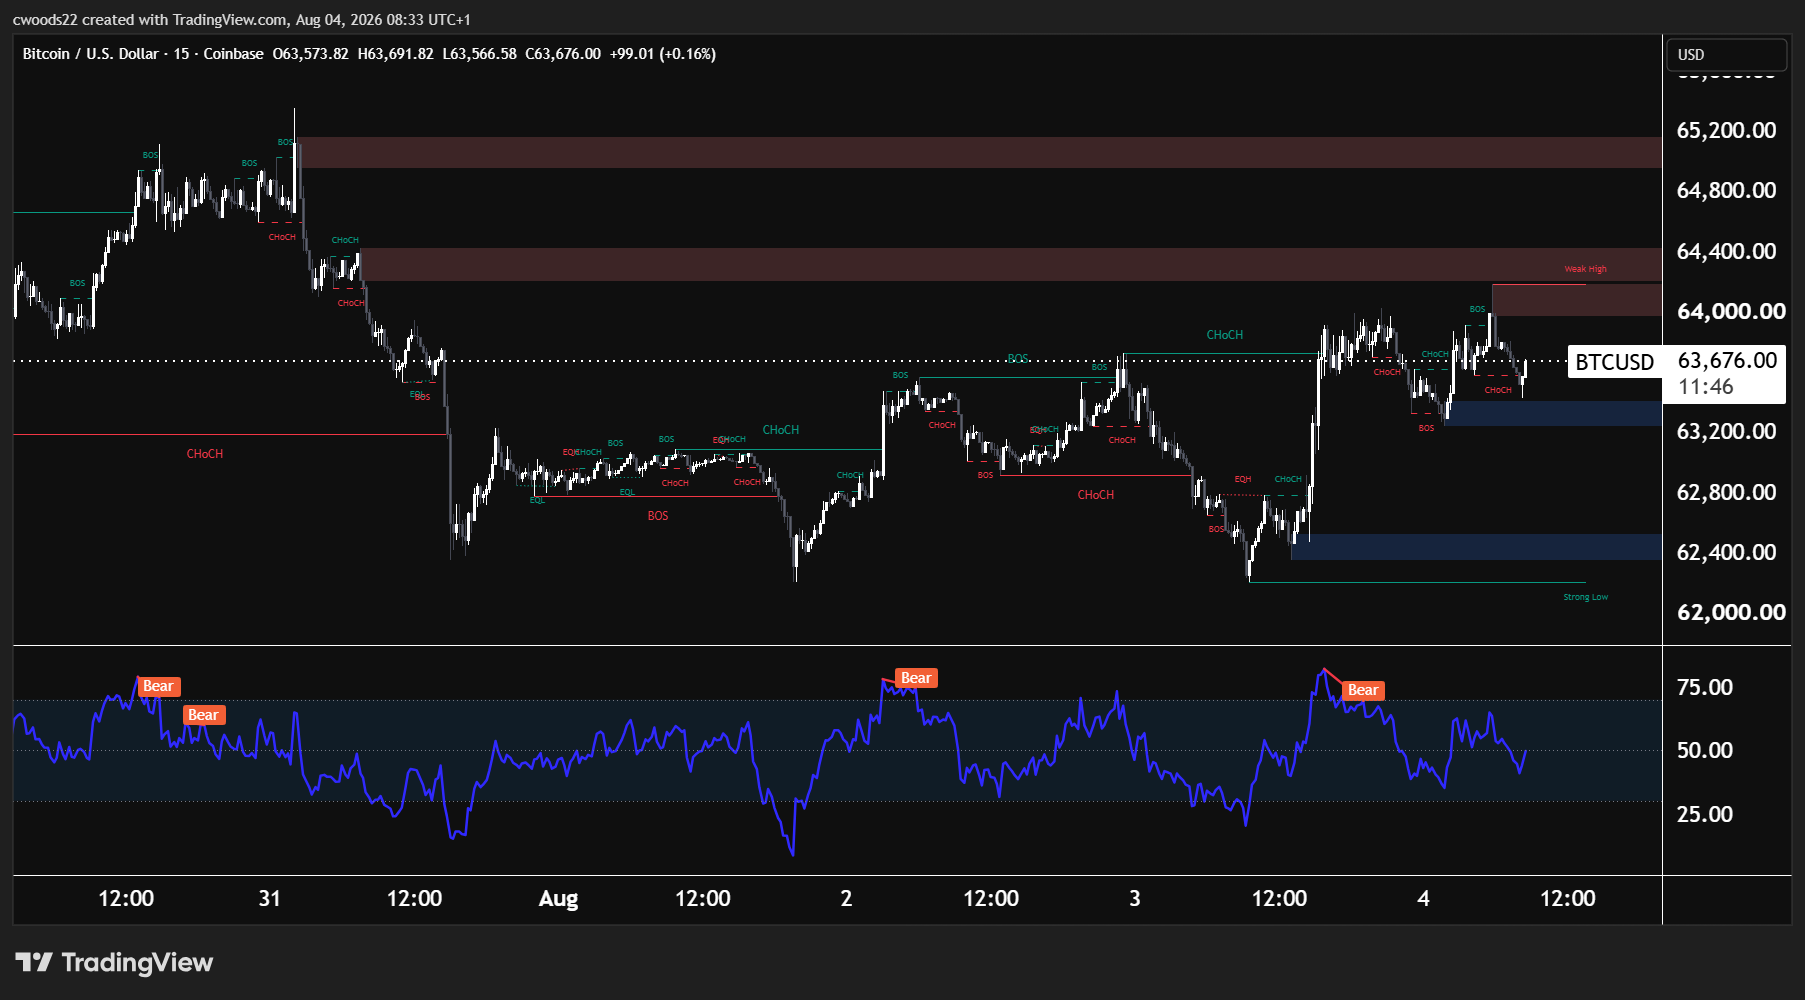The image size is (1805, 1000).
Task: Click the Bear divergence label above August 2
Action: click(916, 678)
